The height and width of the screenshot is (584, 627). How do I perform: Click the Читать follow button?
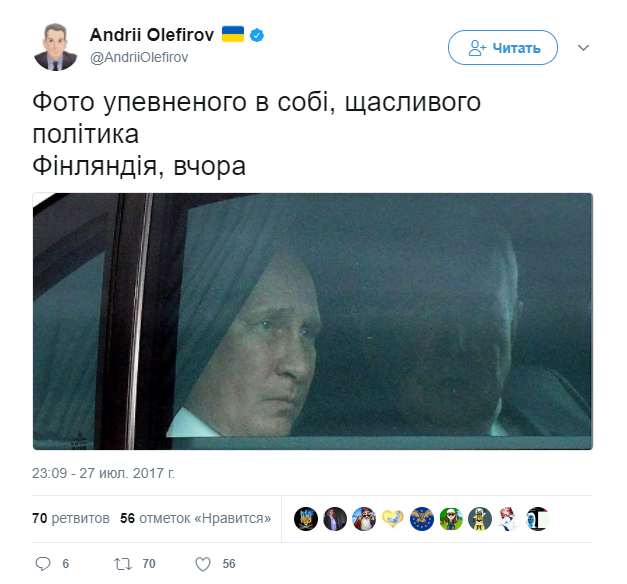503,48
